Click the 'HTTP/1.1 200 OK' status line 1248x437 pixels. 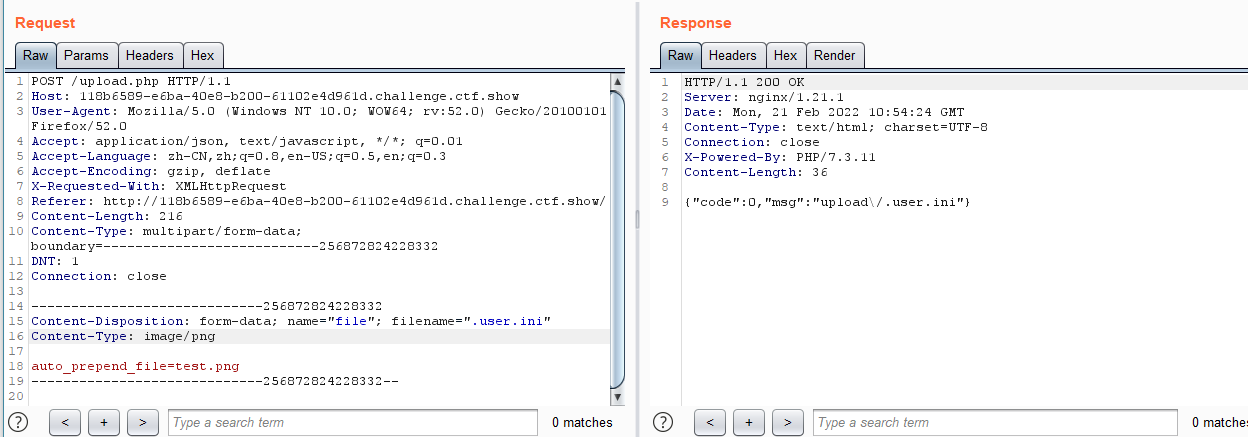click(744, 81)
